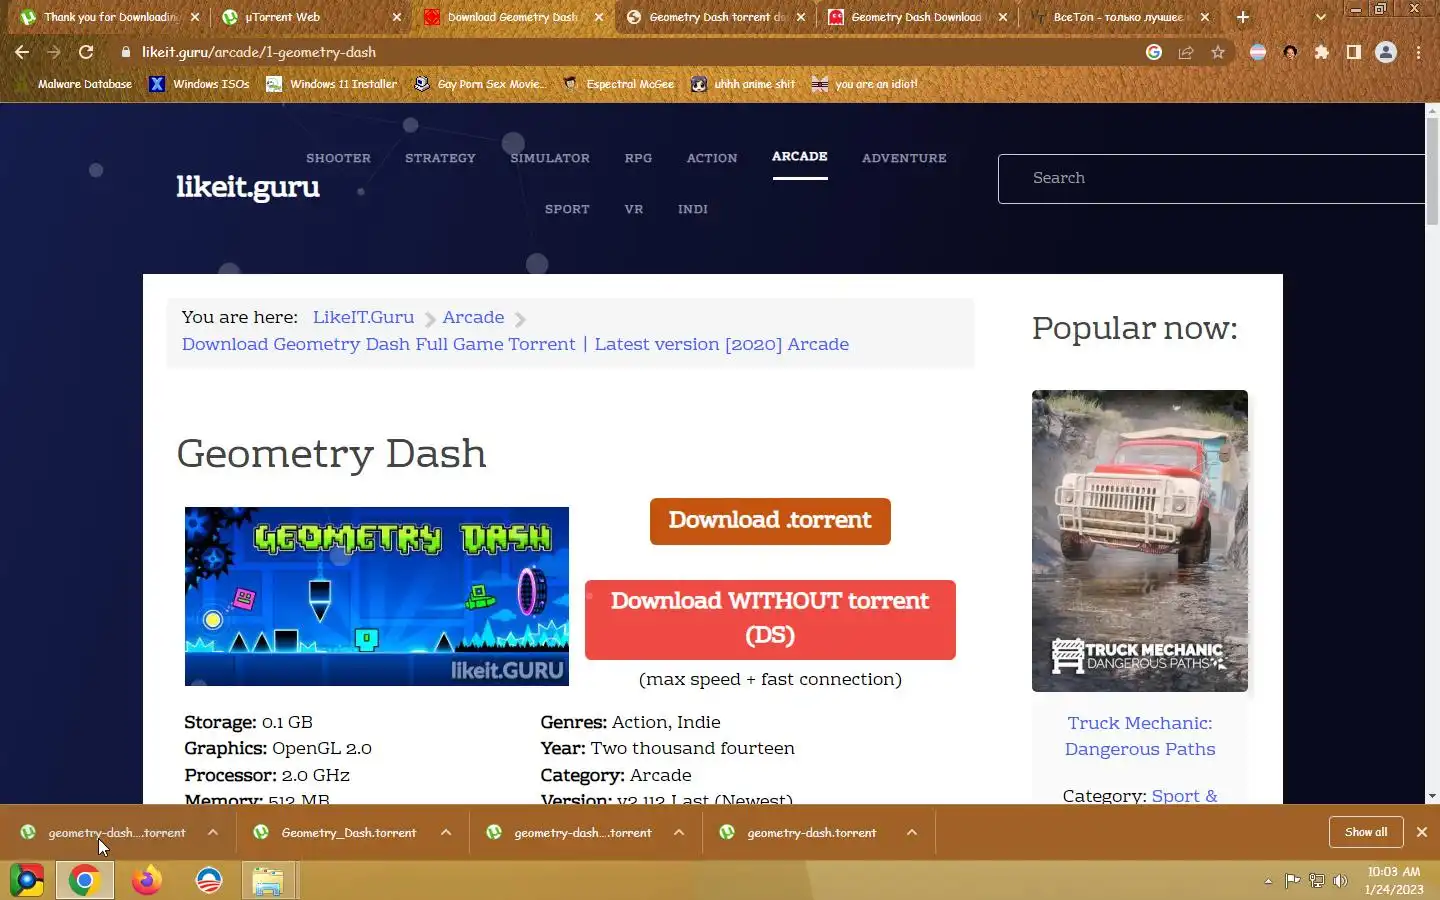Open Truck Mechanic: Dangerous Paths link
The width and height of the screenshot is (1440, 900).
pos(1140,736)
